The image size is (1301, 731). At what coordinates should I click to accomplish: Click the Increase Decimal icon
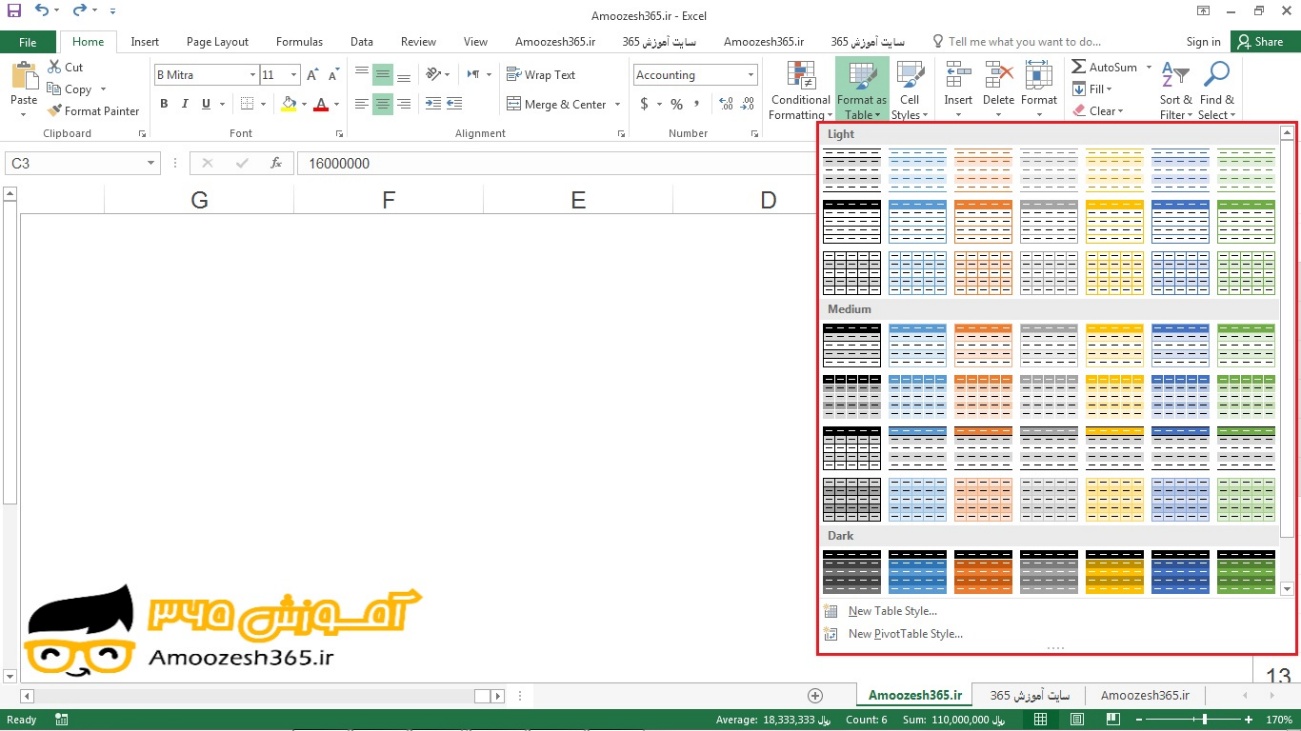click(x=726, y=104)
